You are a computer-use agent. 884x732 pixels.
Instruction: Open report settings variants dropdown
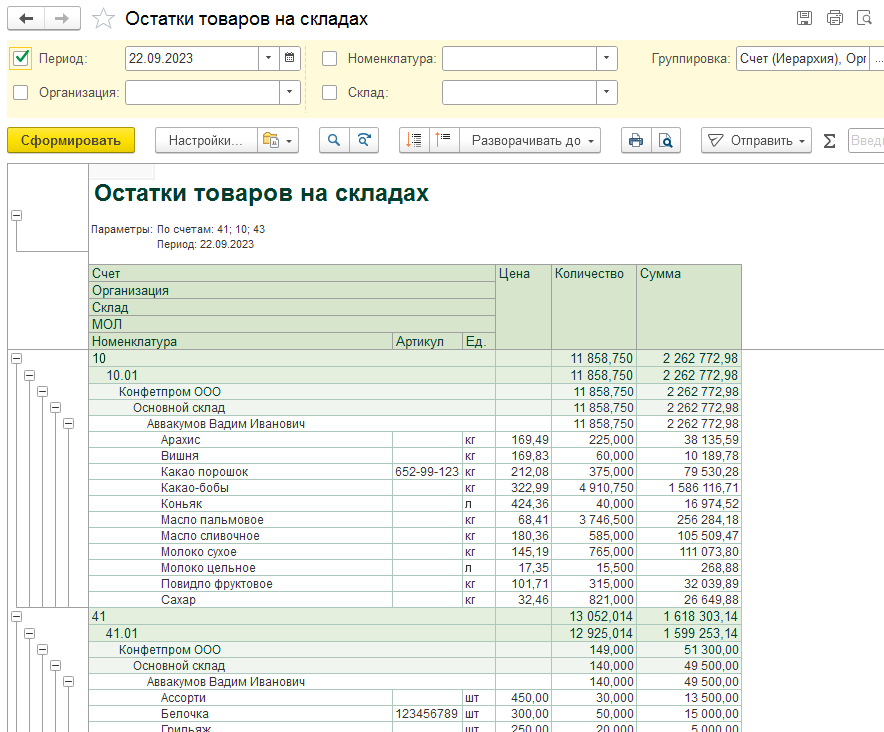278,140
